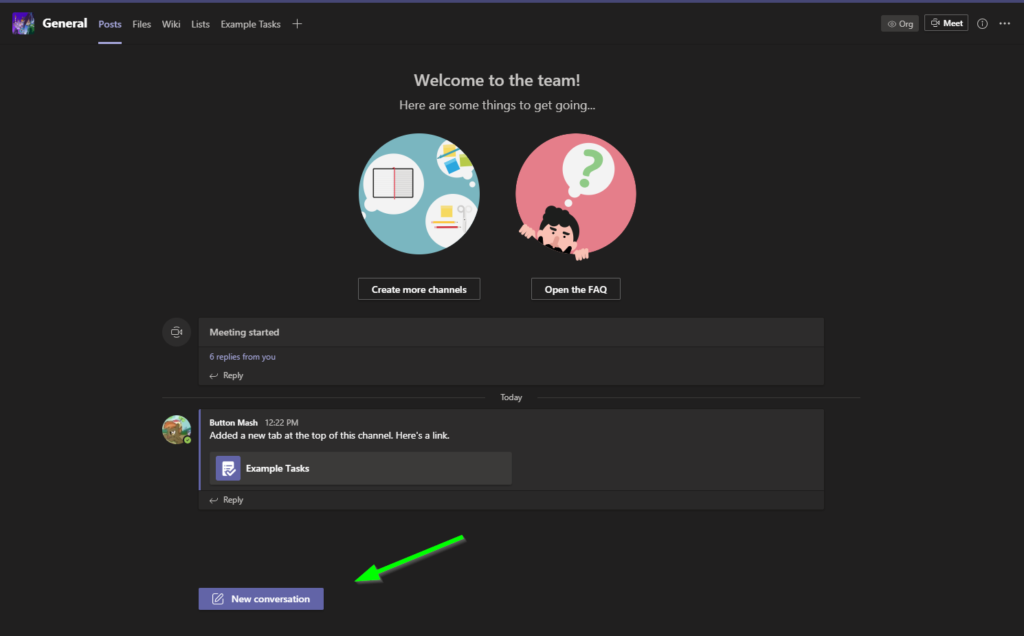Switch to the Files tab

(x=141, y=24)
